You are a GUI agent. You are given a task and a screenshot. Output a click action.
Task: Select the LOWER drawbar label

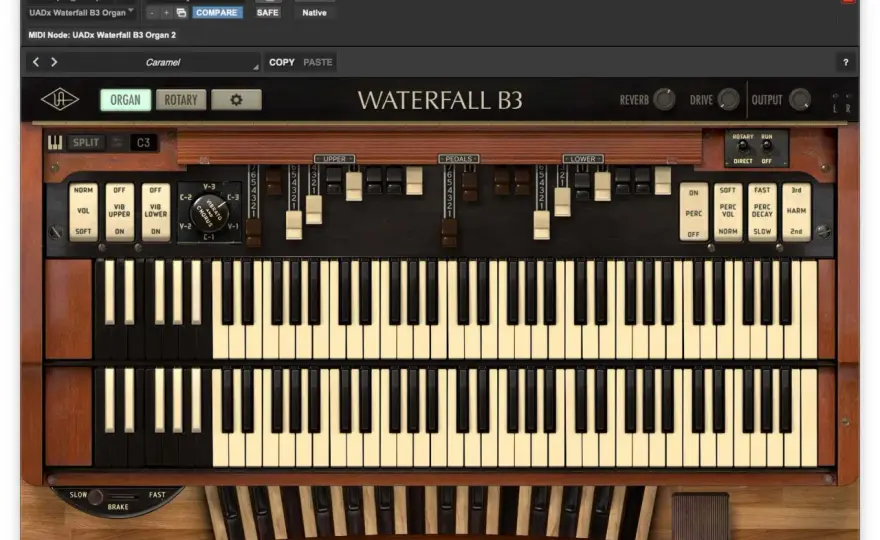point(583,159)
